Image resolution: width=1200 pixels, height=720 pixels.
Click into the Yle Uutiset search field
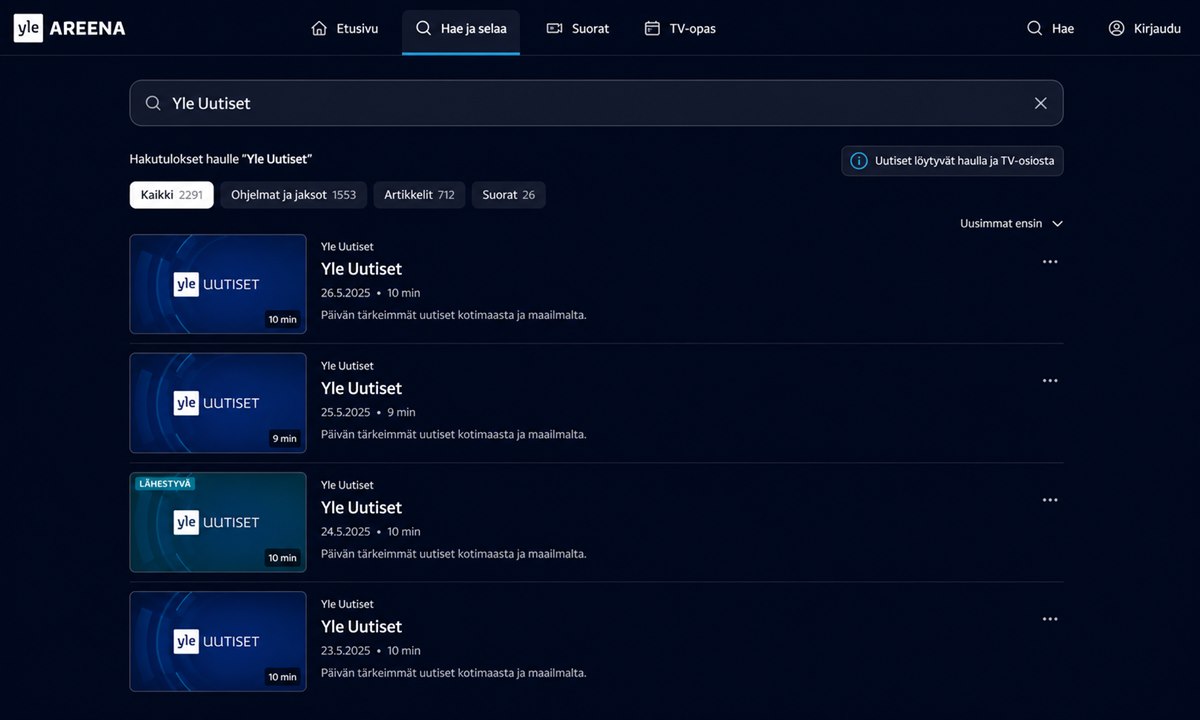pos(596,103)
